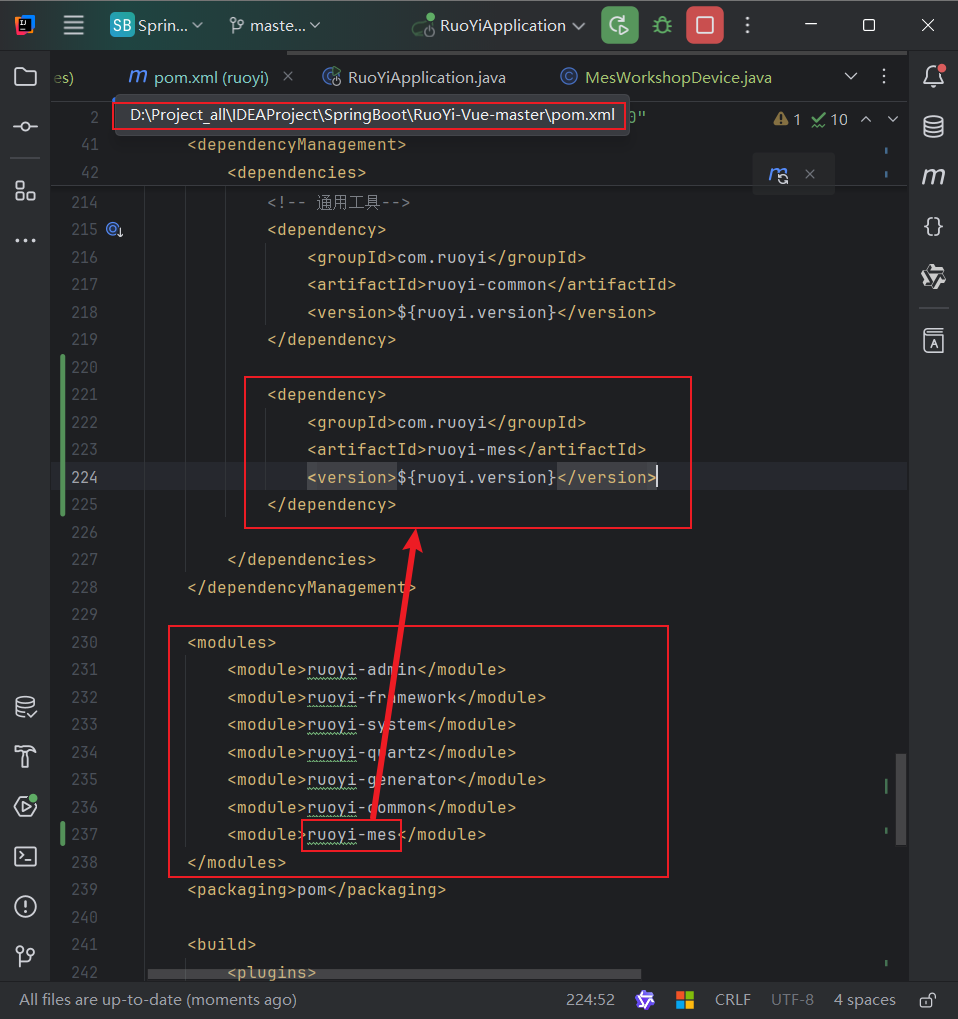Viewport: 958px width, 1019px height.
Task: Click the ruoyi-common artifactId line
Action: 491,285
